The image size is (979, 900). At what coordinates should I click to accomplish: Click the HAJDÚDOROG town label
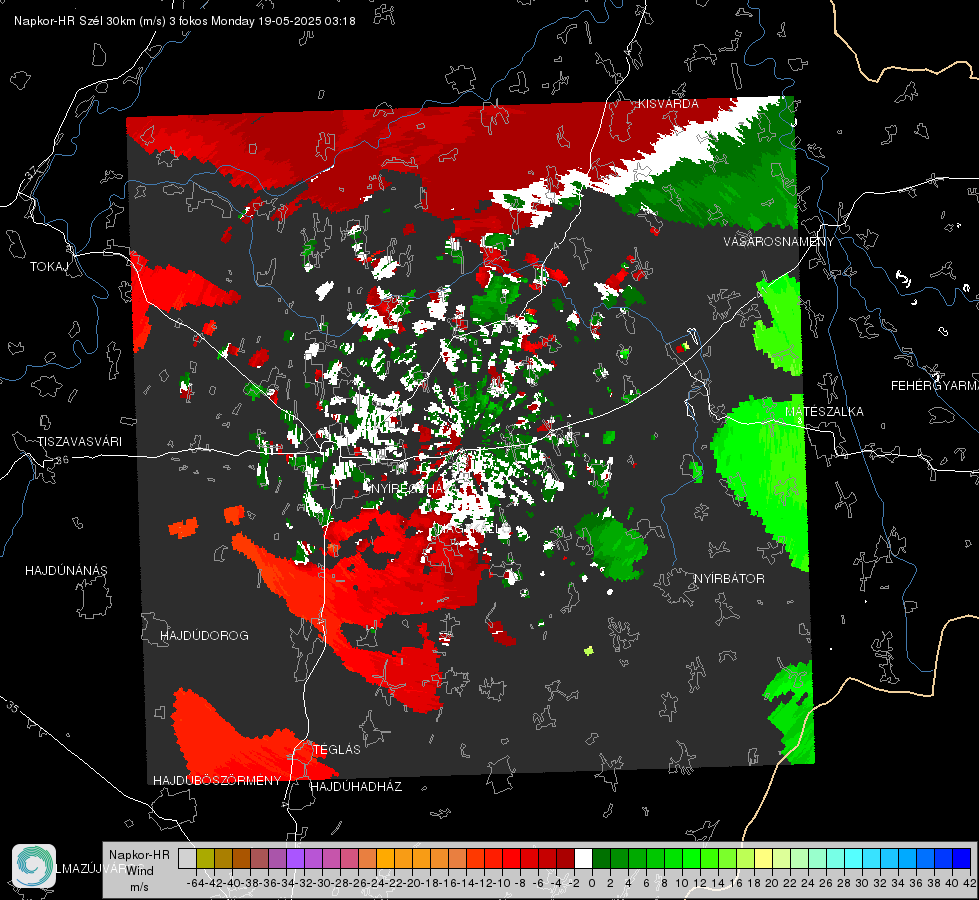click(204, 636)
